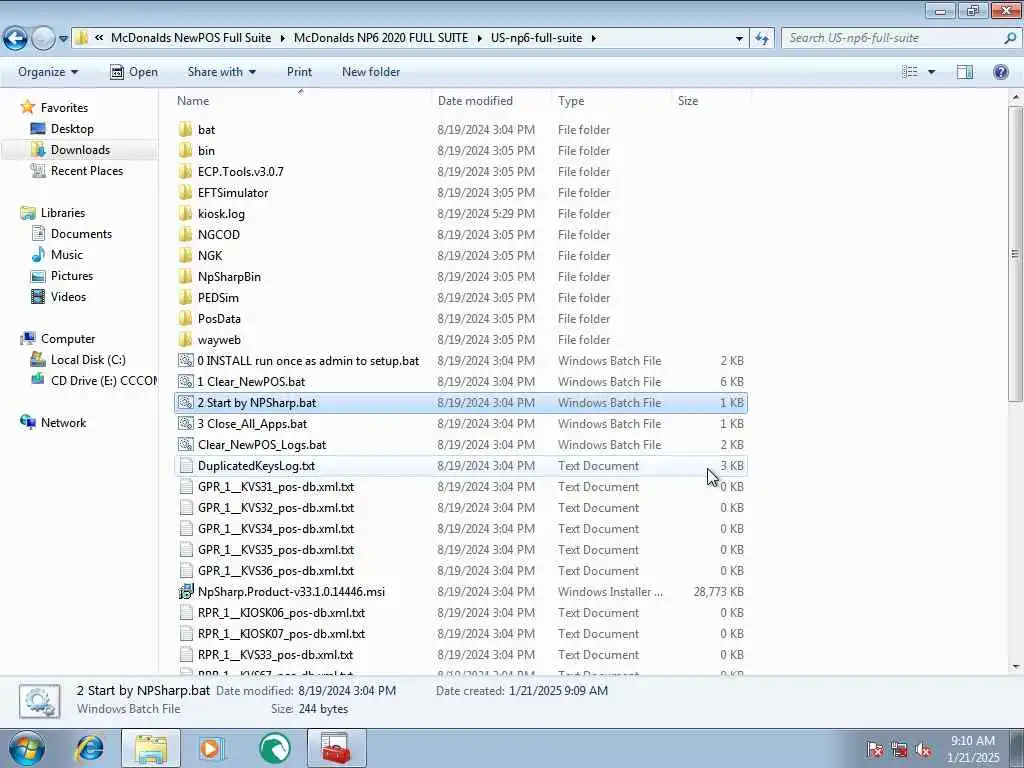The width and height of the screenshot is (1024, 768).
Task: Click the vertical scrollbar in file list
Action: tap(1015, 253)
